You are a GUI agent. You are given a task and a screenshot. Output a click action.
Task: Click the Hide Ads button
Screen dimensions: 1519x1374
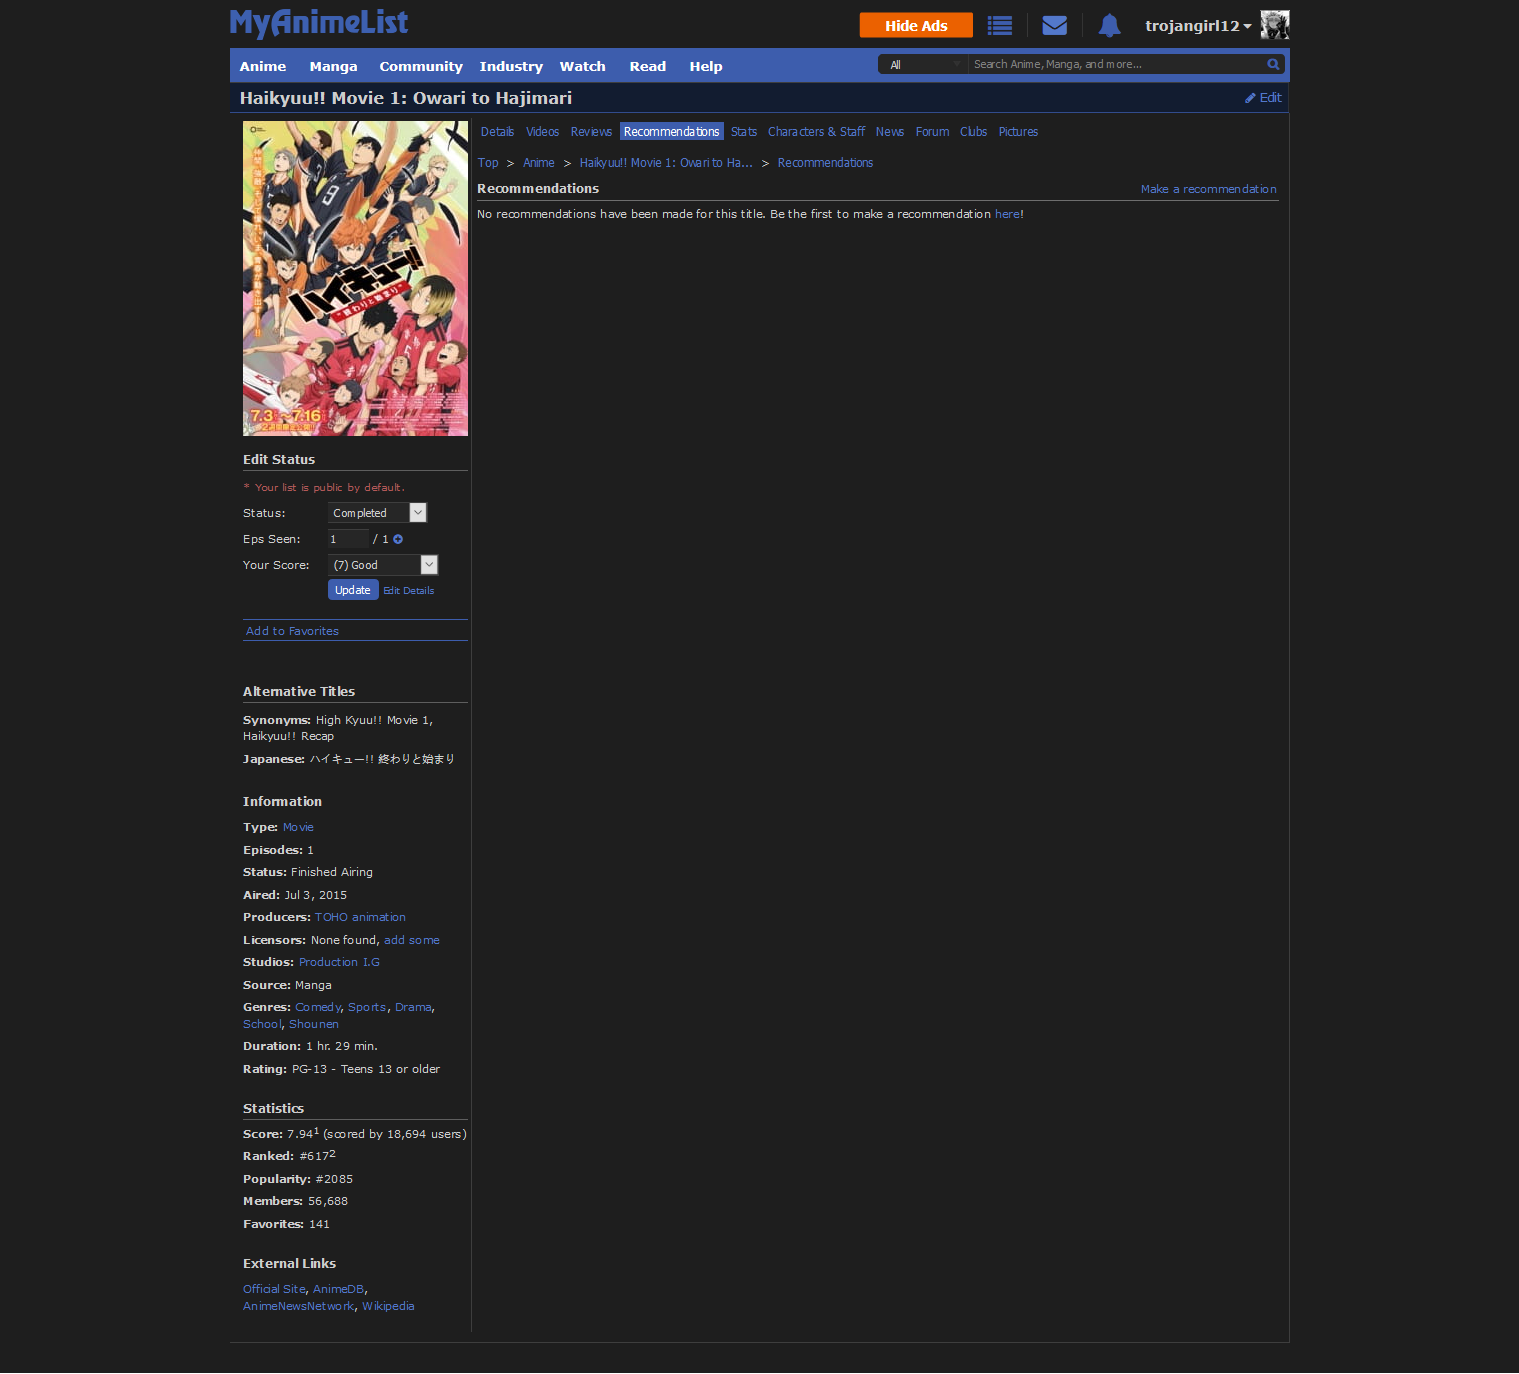click(916, 25)
